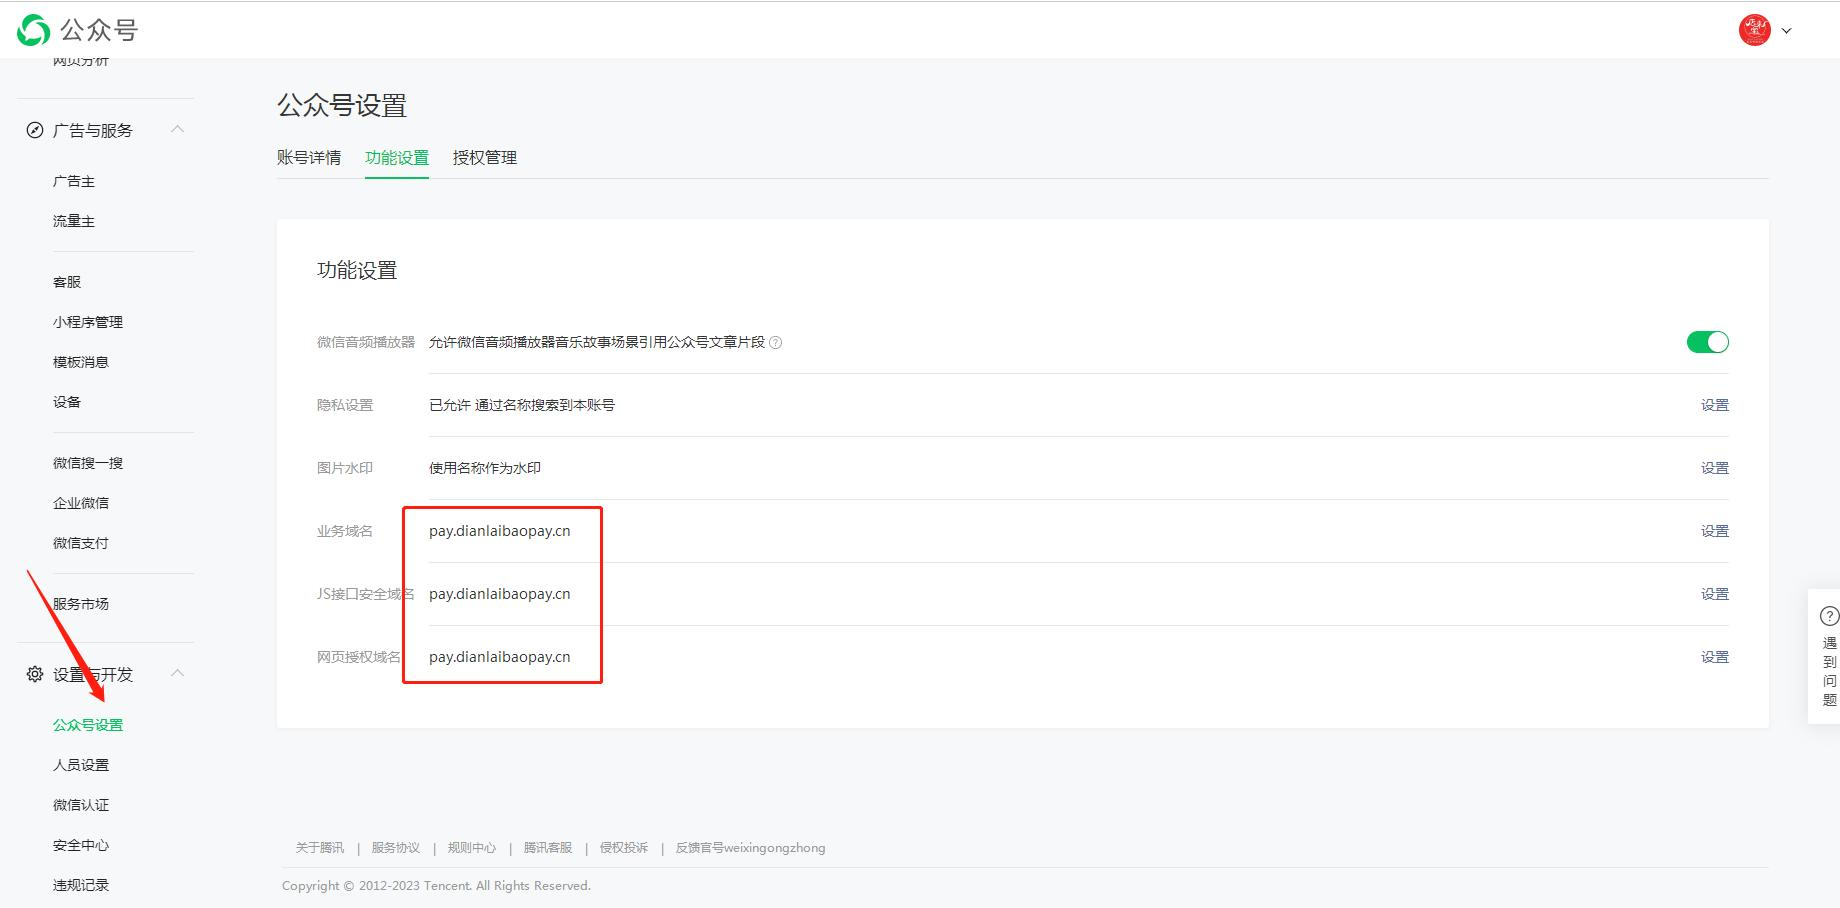Click the help question mark after 文章片段
Image resolution: width=1840 pixels, height=908 pixels.
pos(776,343)
